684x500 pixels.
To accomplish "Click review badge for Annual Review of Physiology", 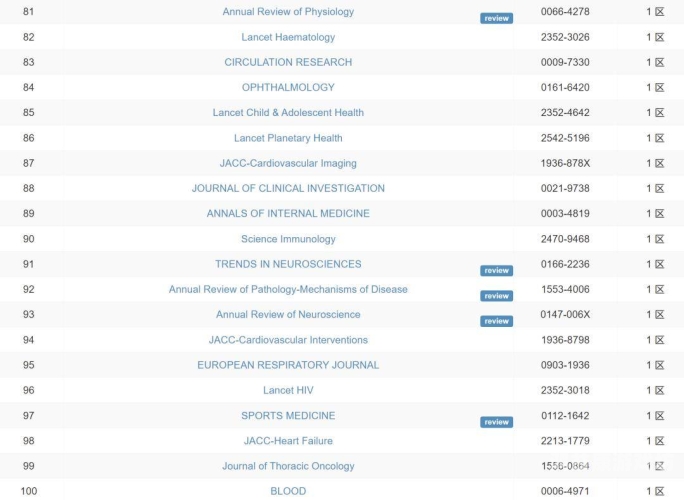I will 496,18.
